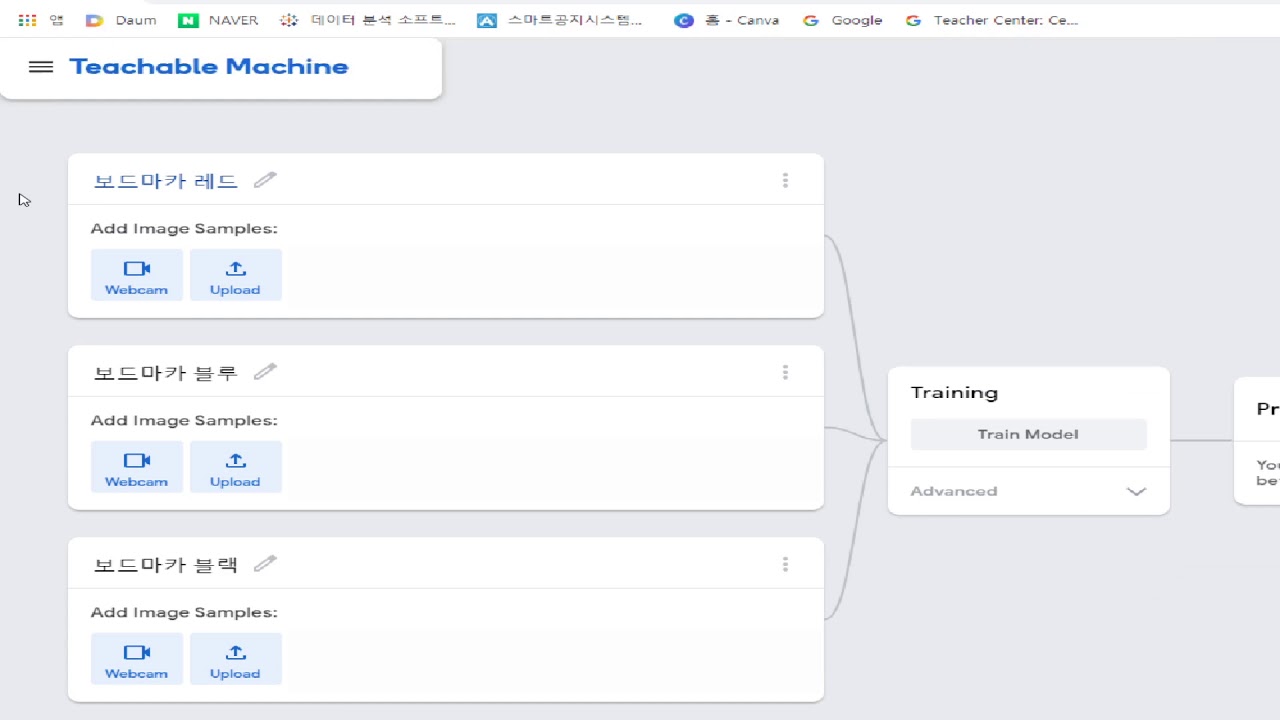Click the pencil icon next to 보드마카 블랙
Screen dimensions: 1280x720
265,564
